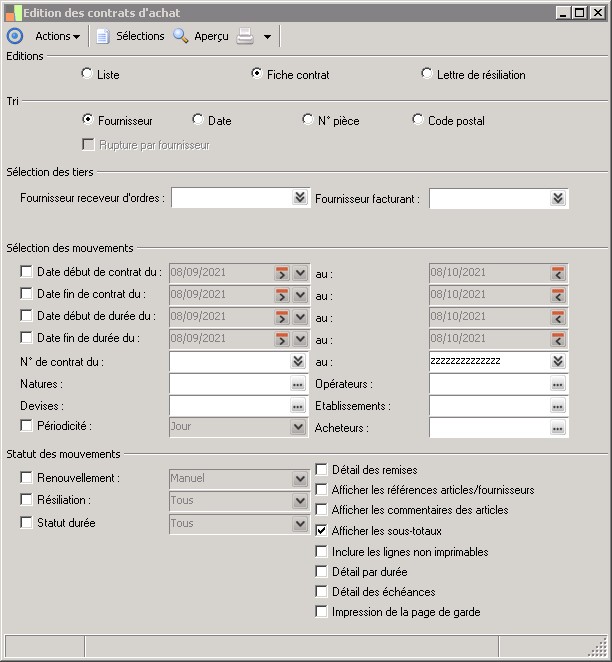
Task: Select the Lettre de résiliation option
Action: click(x=428, y=74)
